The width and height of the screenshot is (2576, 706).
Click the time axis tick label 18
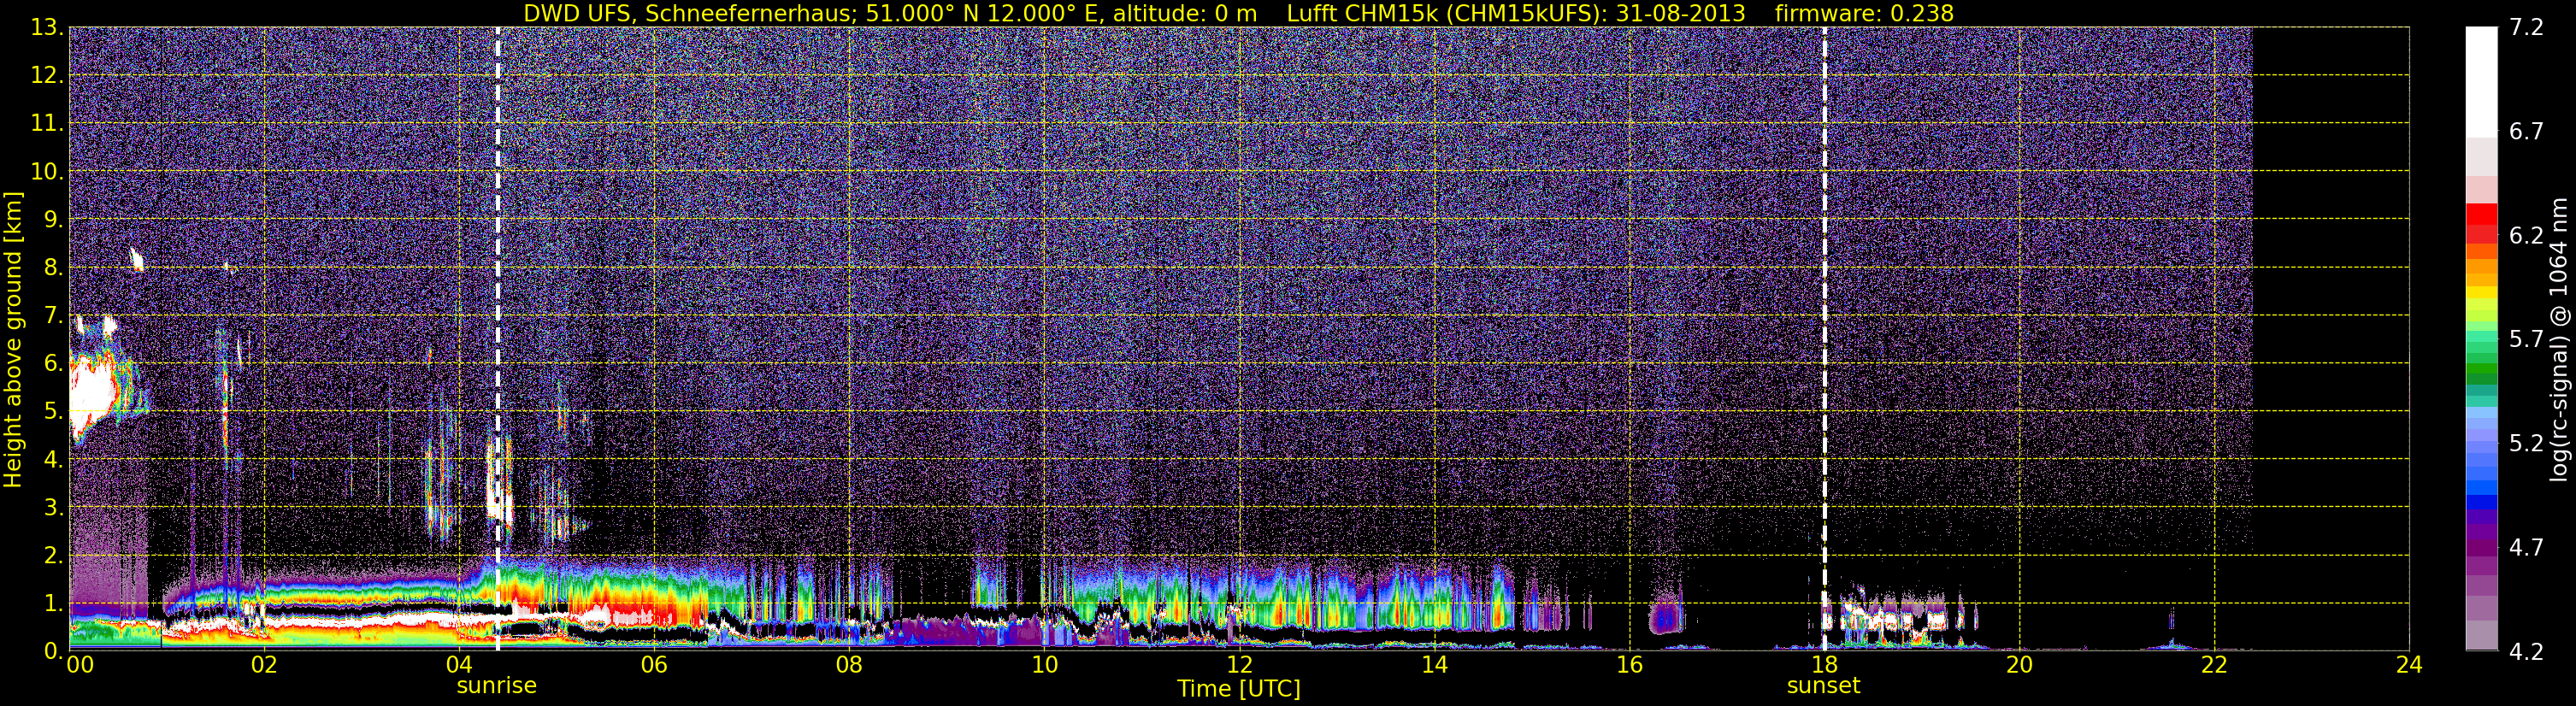coord(1824,665)
